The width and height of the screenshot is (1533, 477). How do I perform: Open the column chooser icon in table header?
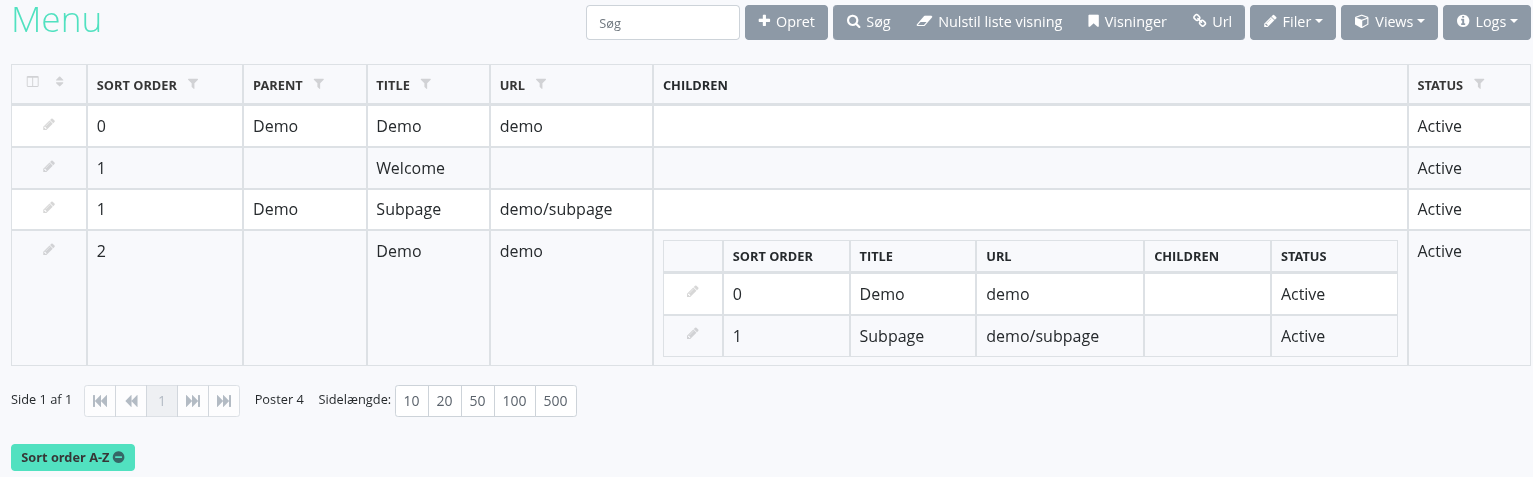[33, 82]
